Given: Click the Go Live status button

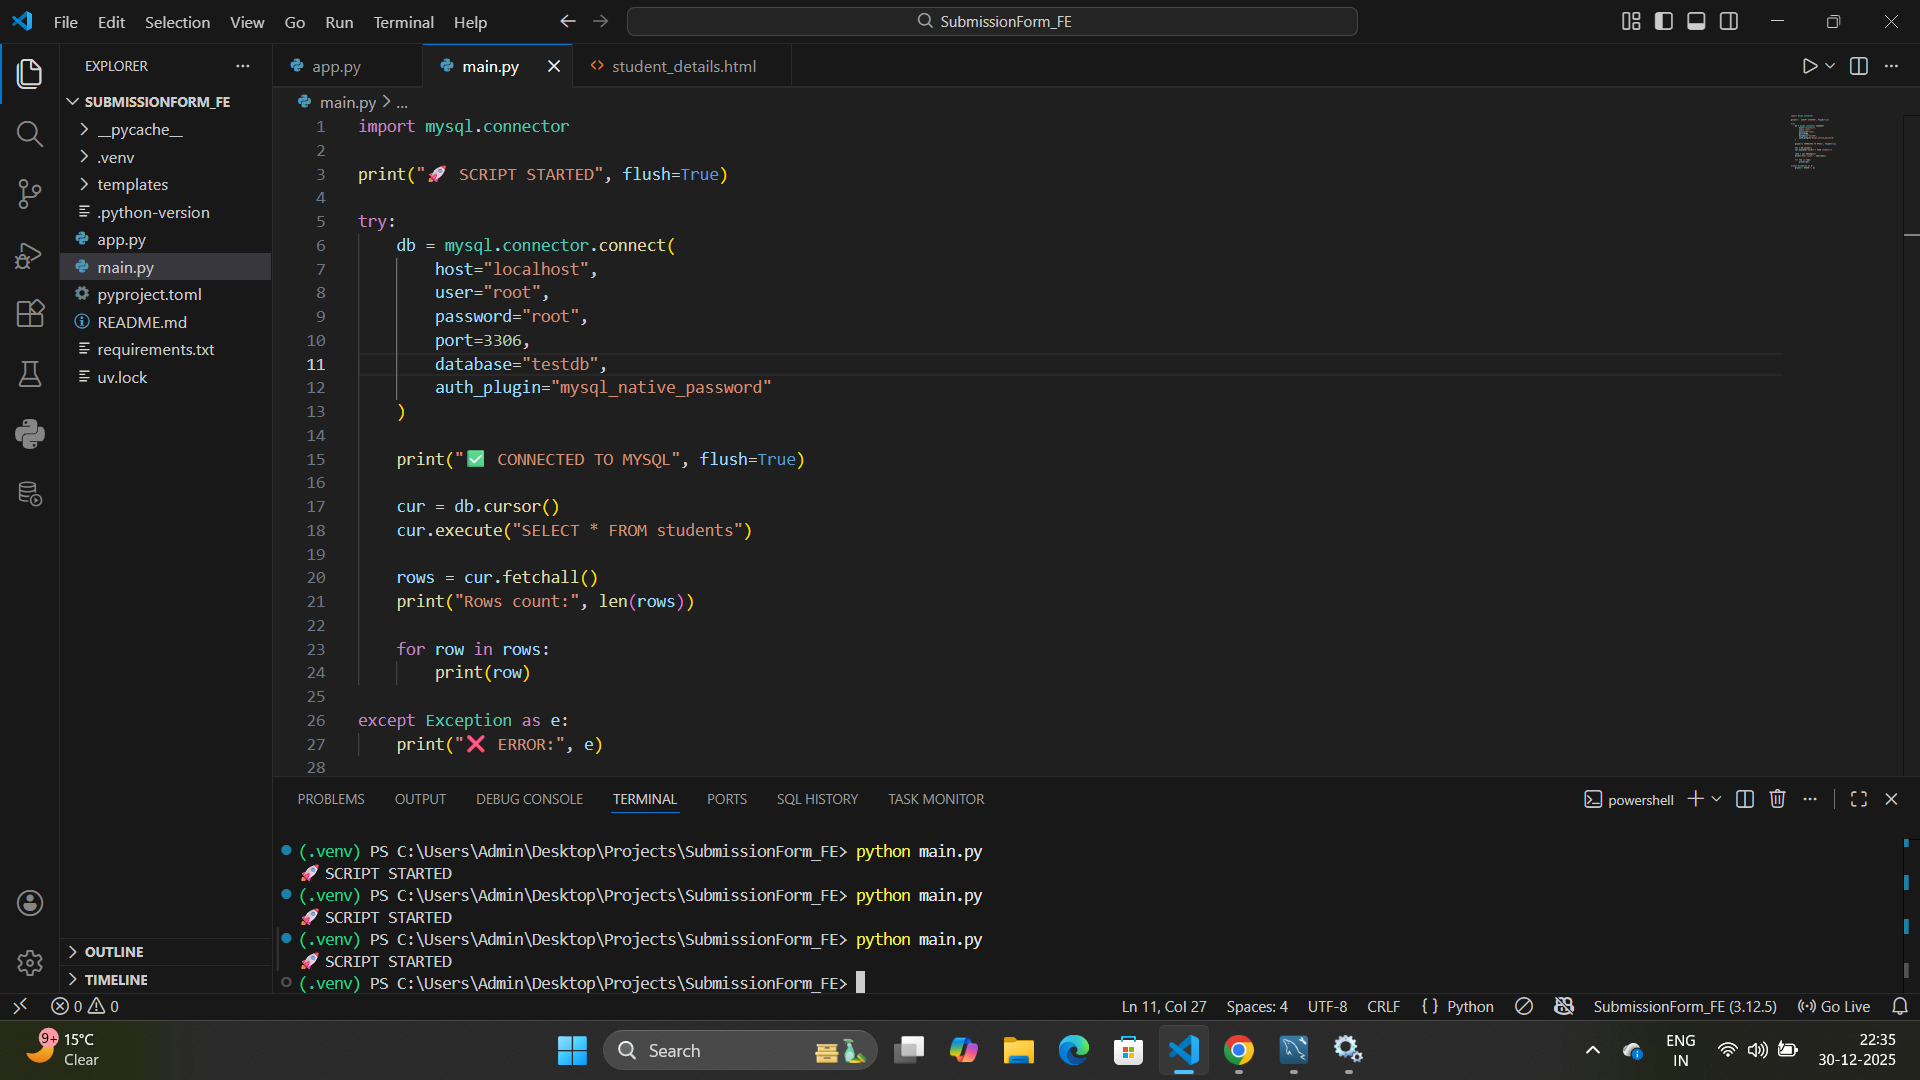Looking at the screenshot, I should pyautogui.click(x=1834, y=1007).
